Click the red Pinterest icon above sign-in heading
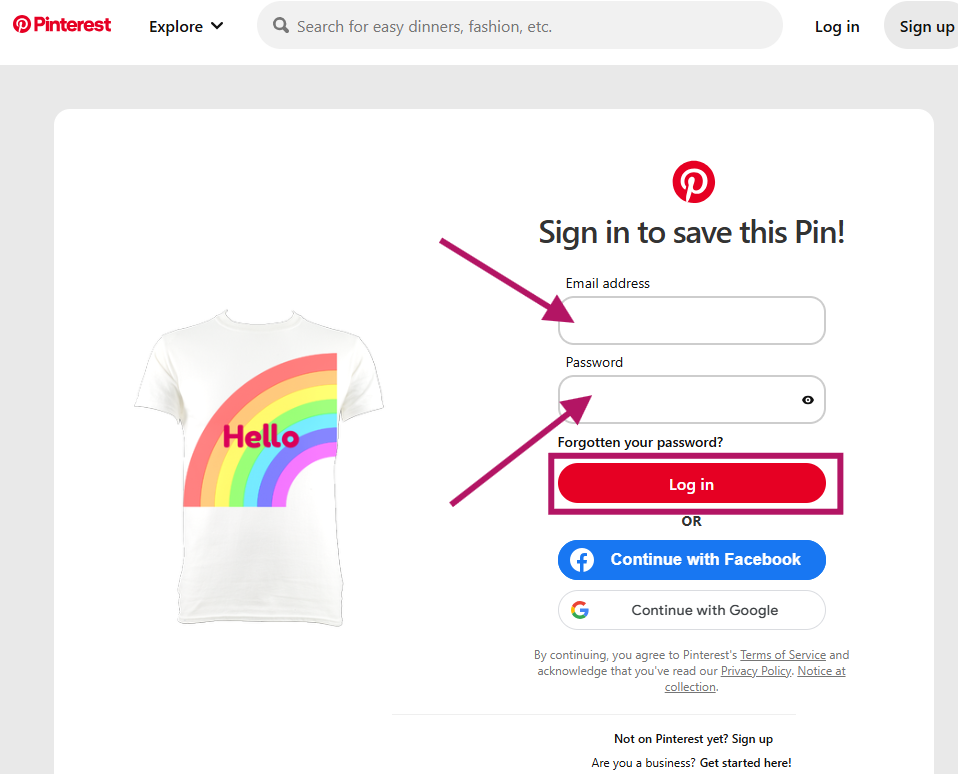The image size is (958, 774). pyautogui.click(x=693, y=182)
